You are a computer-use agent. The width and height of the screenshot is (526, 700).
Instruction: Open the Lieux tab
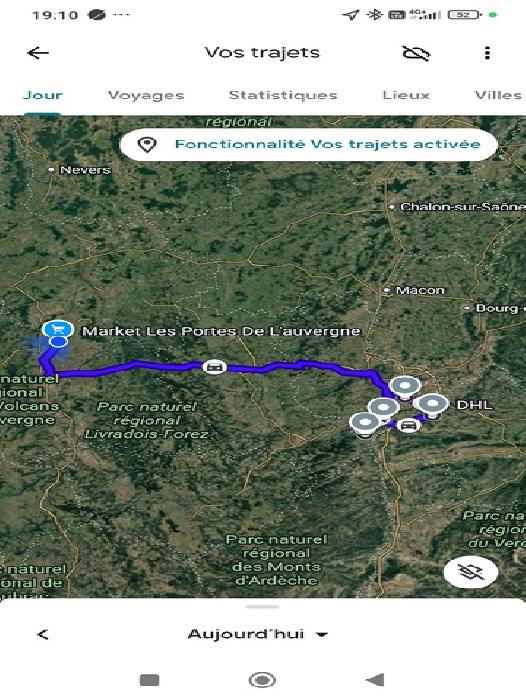(x=406, y=95)
